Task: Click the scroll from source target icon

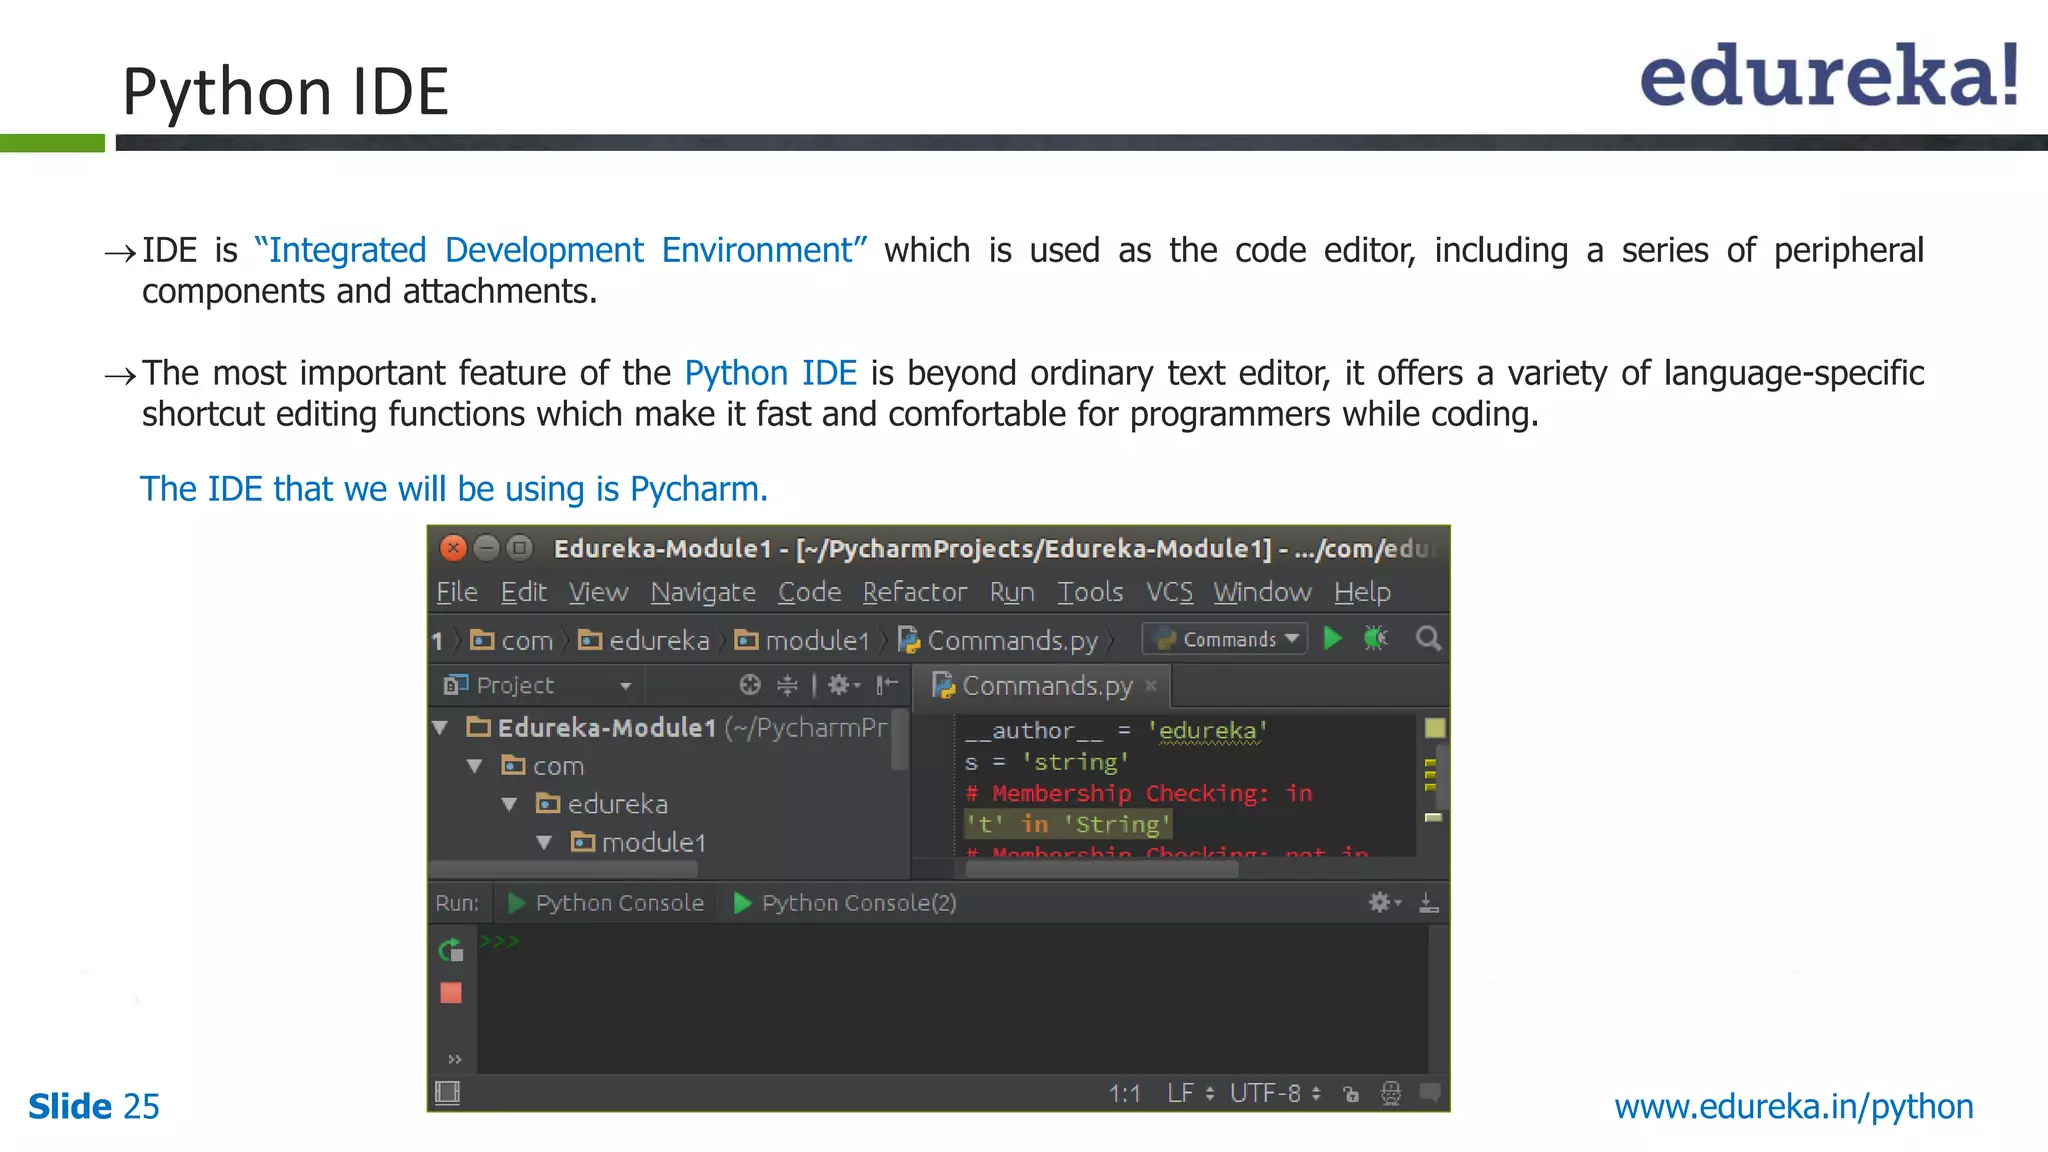Action: (750, 684)
